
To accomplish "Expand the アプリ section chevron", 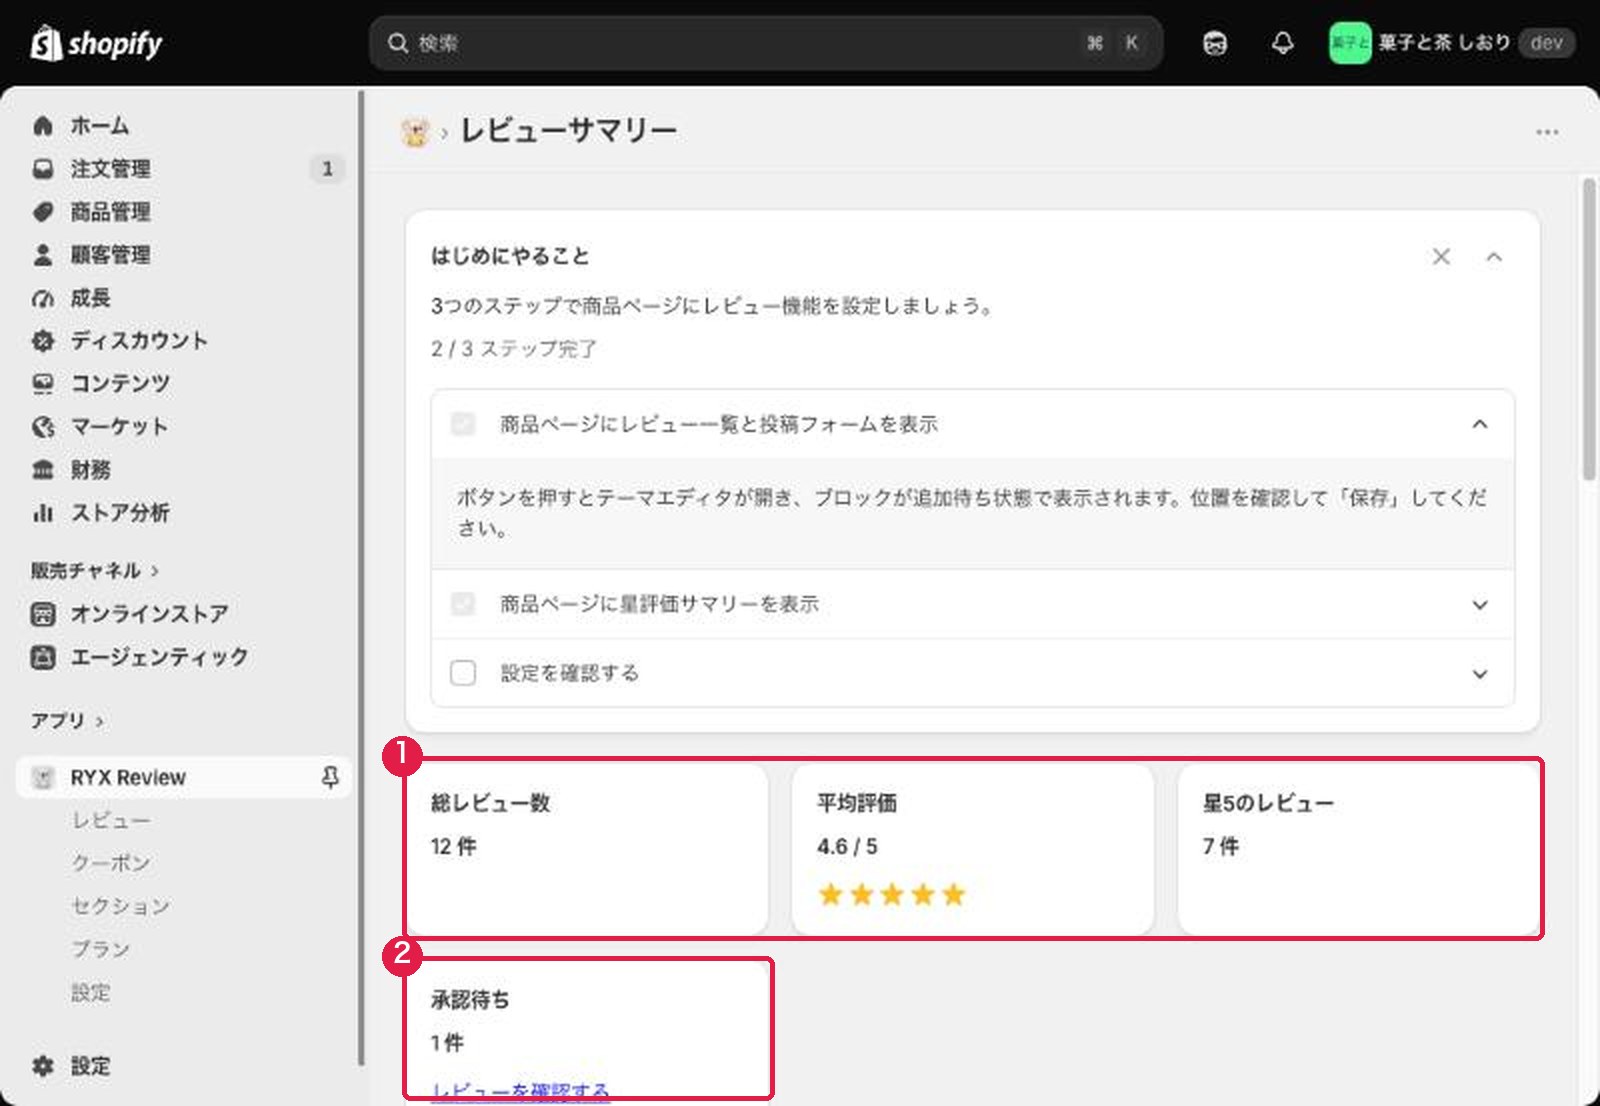I will click(99, 721).
